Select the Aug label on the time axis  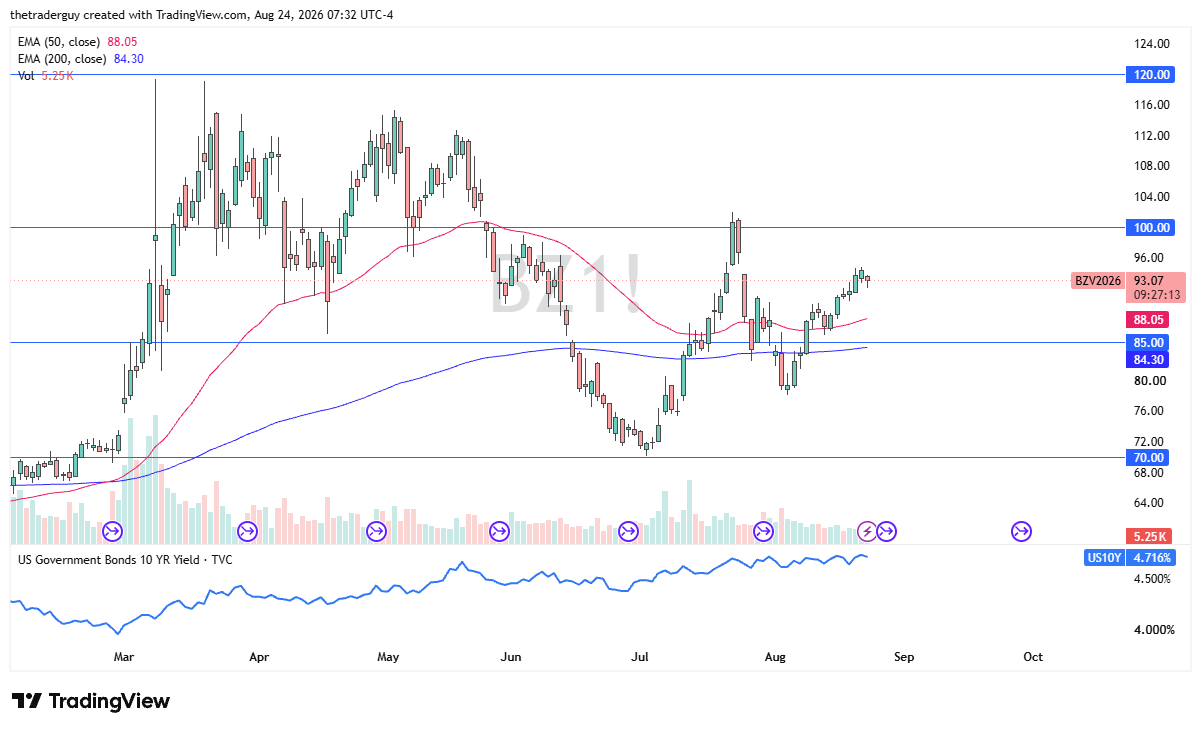coord(775,657)
